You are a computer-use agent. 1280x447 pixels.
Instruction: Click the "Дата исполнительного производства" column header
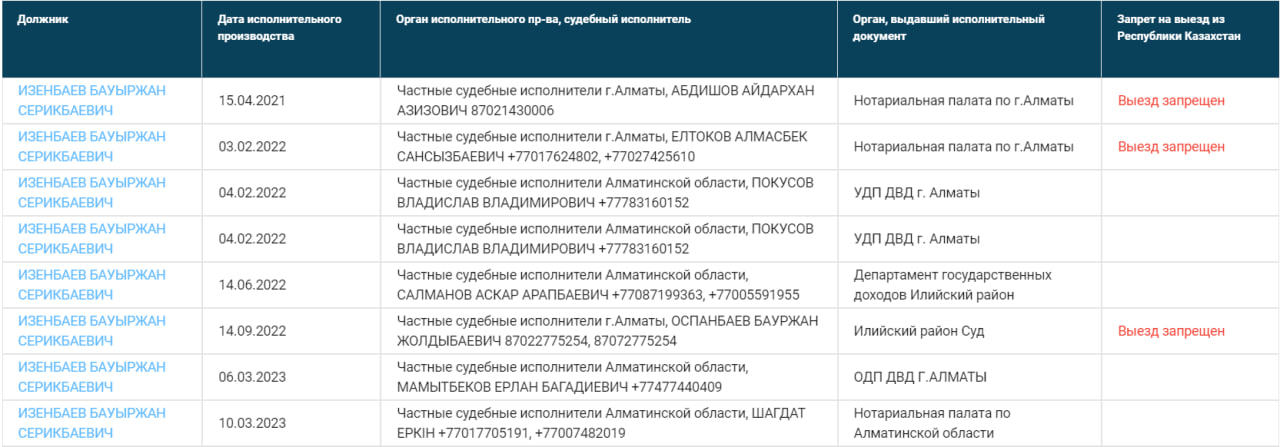(279, 27)
